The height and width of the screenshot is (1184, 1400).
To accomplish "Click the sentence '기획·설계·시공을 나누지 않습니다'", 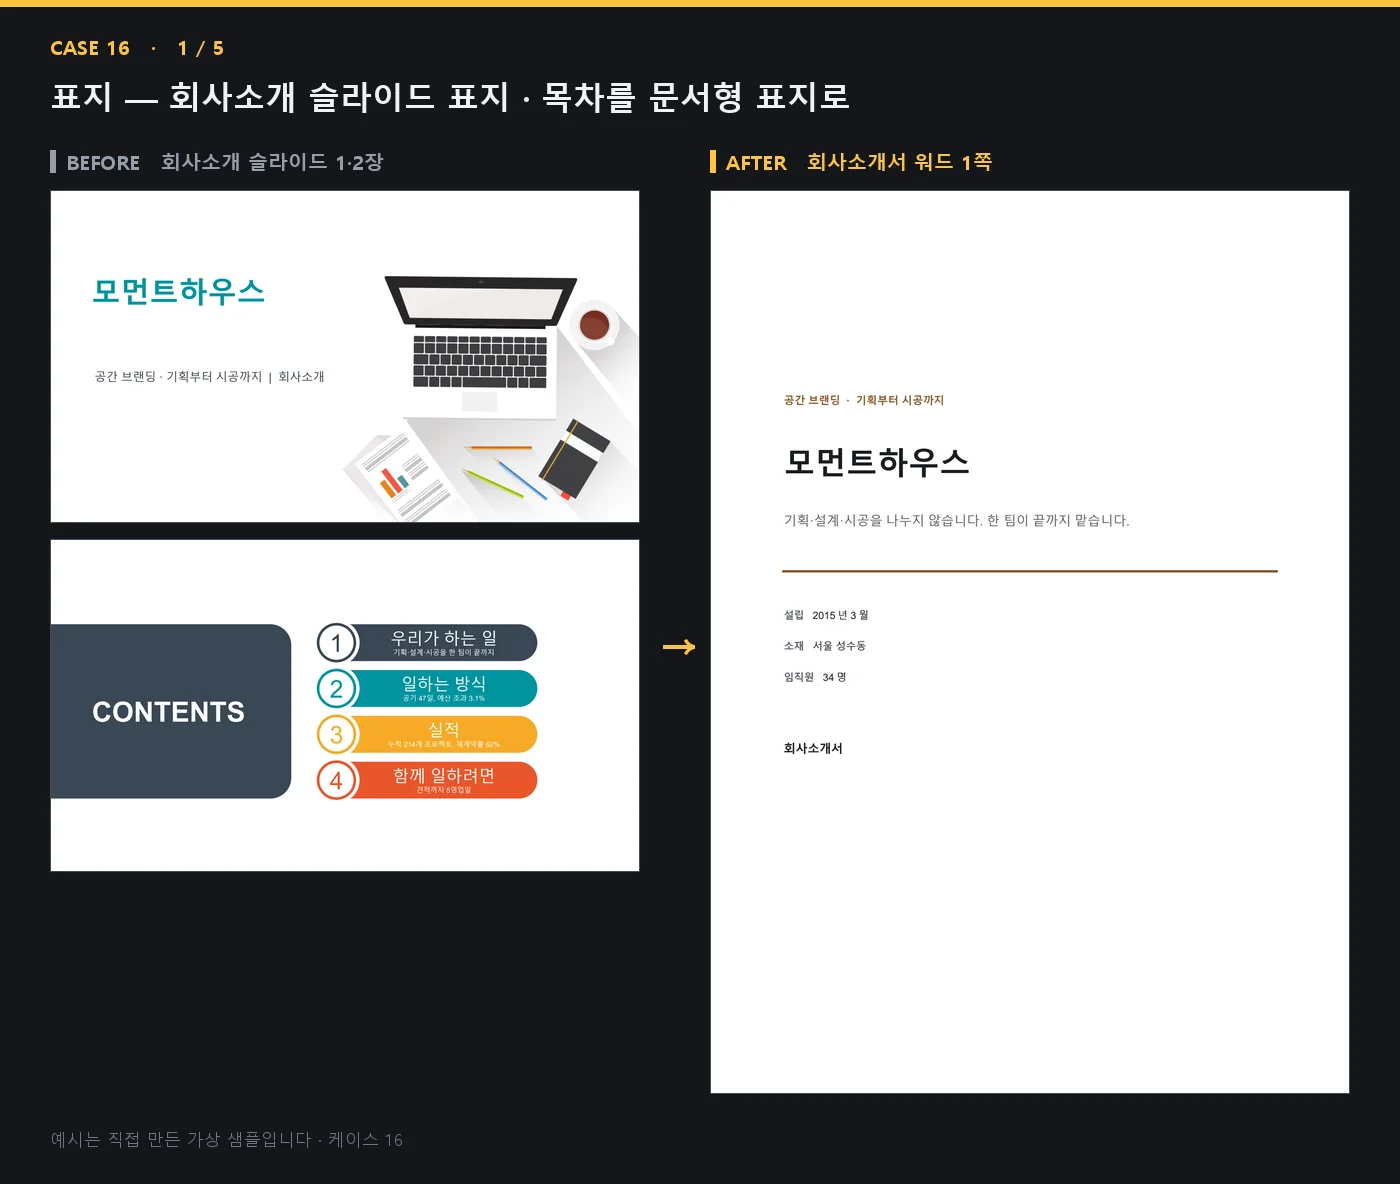I will coord(882,520).
